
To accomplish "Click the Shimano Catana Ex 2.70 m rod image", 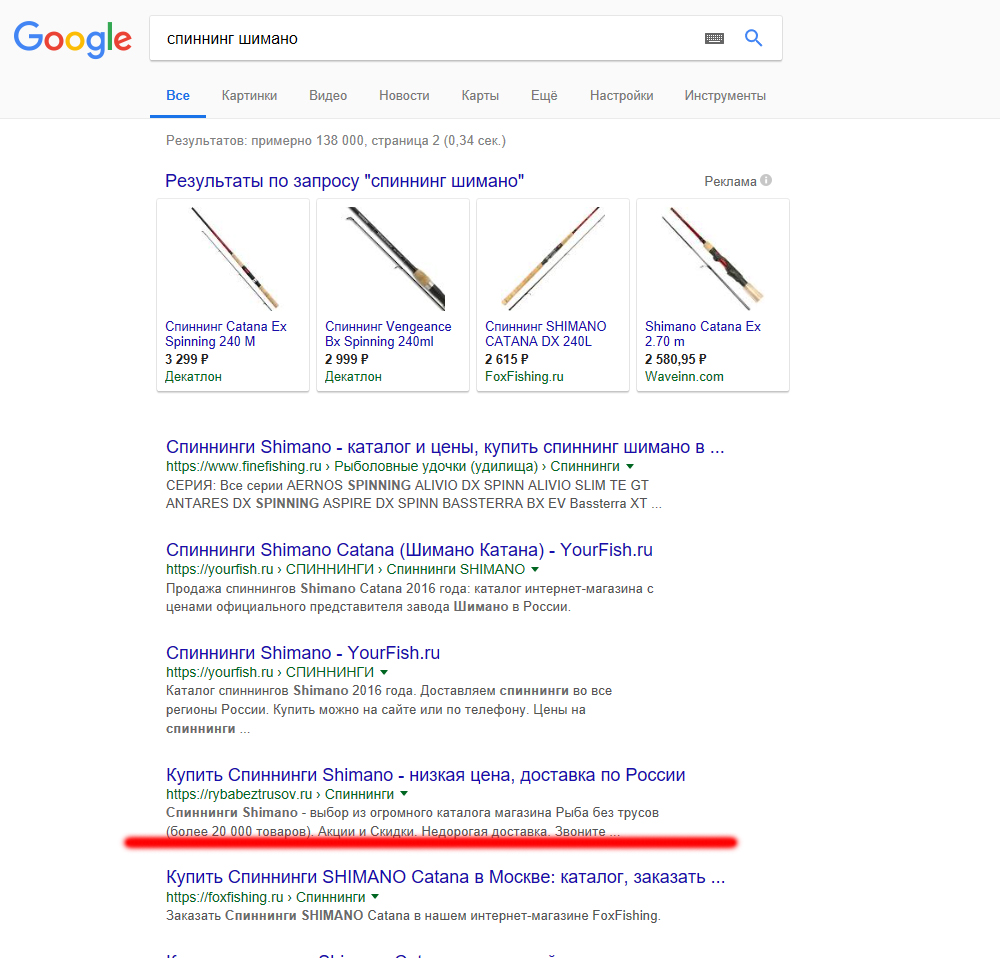I will (x=713, y=258).
